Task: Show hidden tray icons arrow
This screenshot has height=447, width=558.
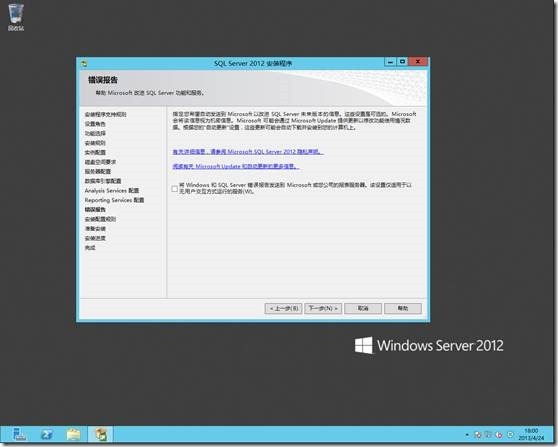Action: (x=467, y=435)
